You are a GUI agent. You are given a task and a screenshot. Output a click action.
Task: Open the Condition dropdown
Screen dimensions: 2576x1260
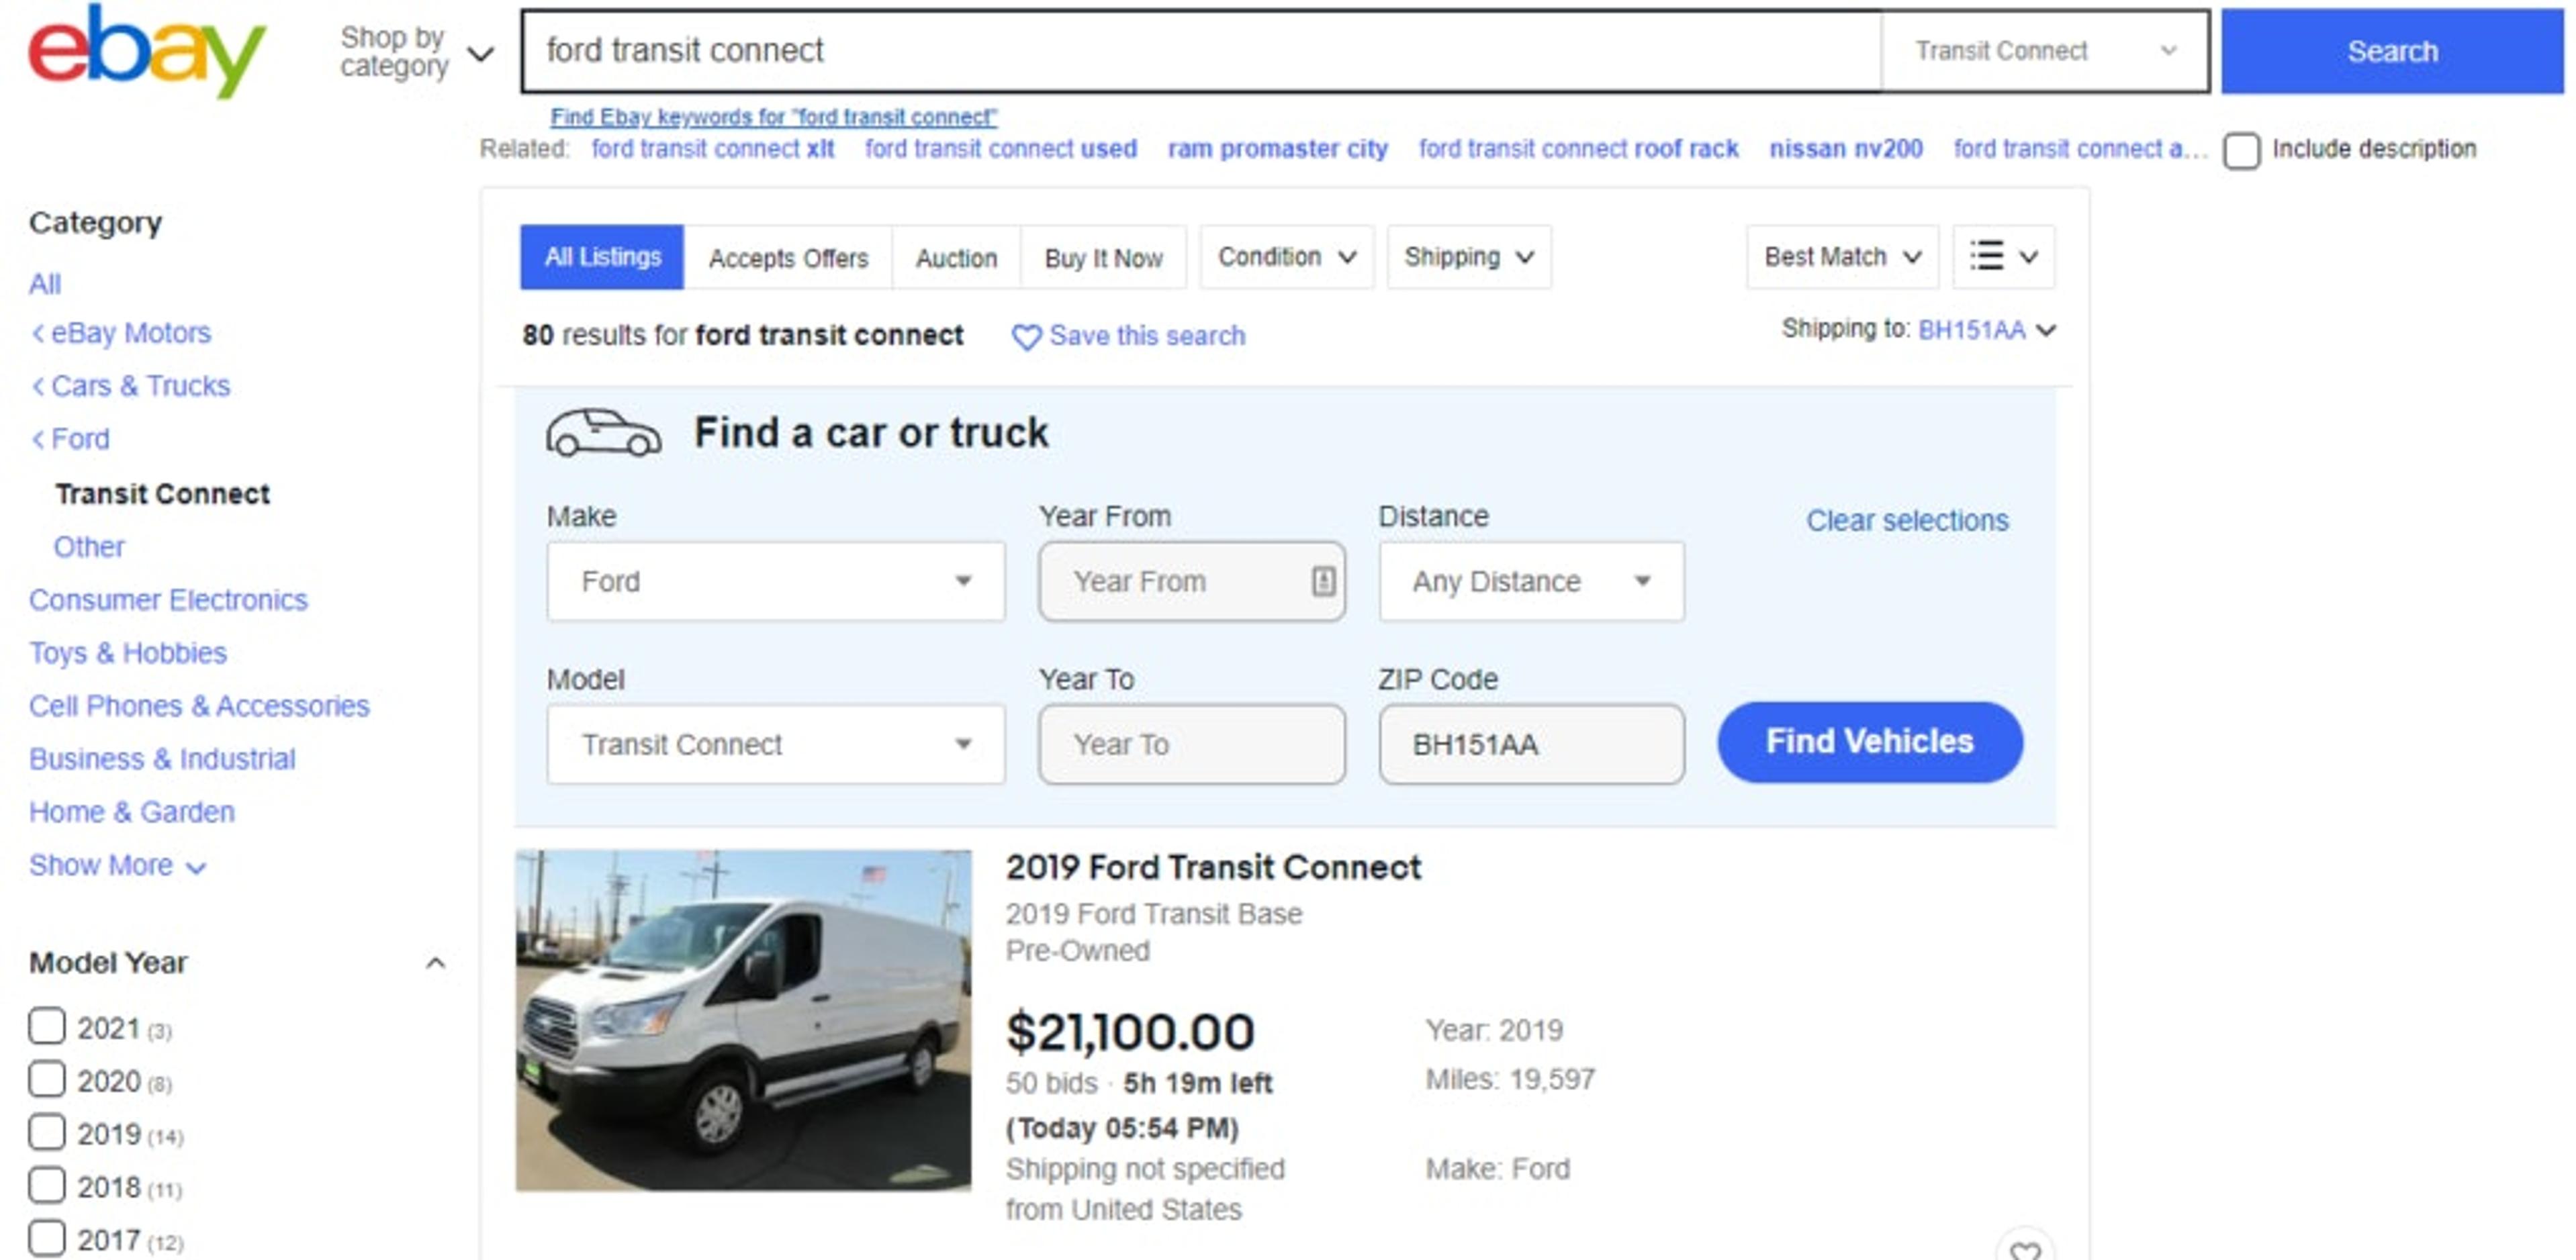click(1286, 257)
